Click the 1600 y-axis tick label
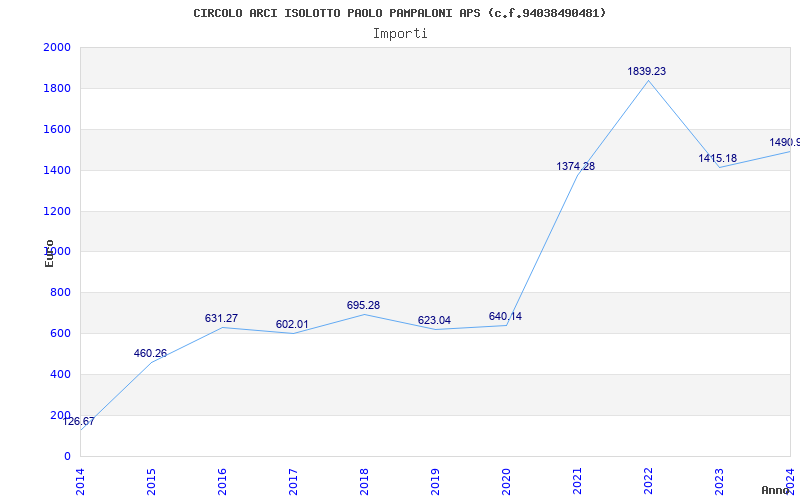The width and height of the screenshot is (800, 500). pos(57,129)
